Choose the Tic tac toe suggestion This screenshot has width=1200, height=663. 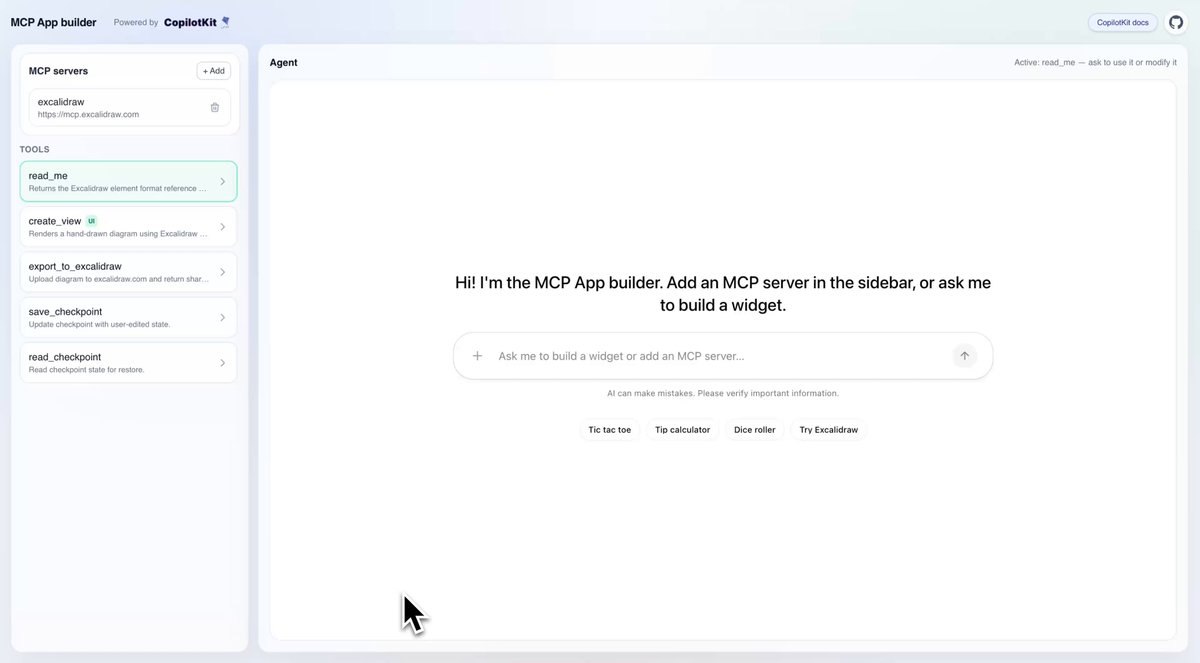(x=610, y=430)
